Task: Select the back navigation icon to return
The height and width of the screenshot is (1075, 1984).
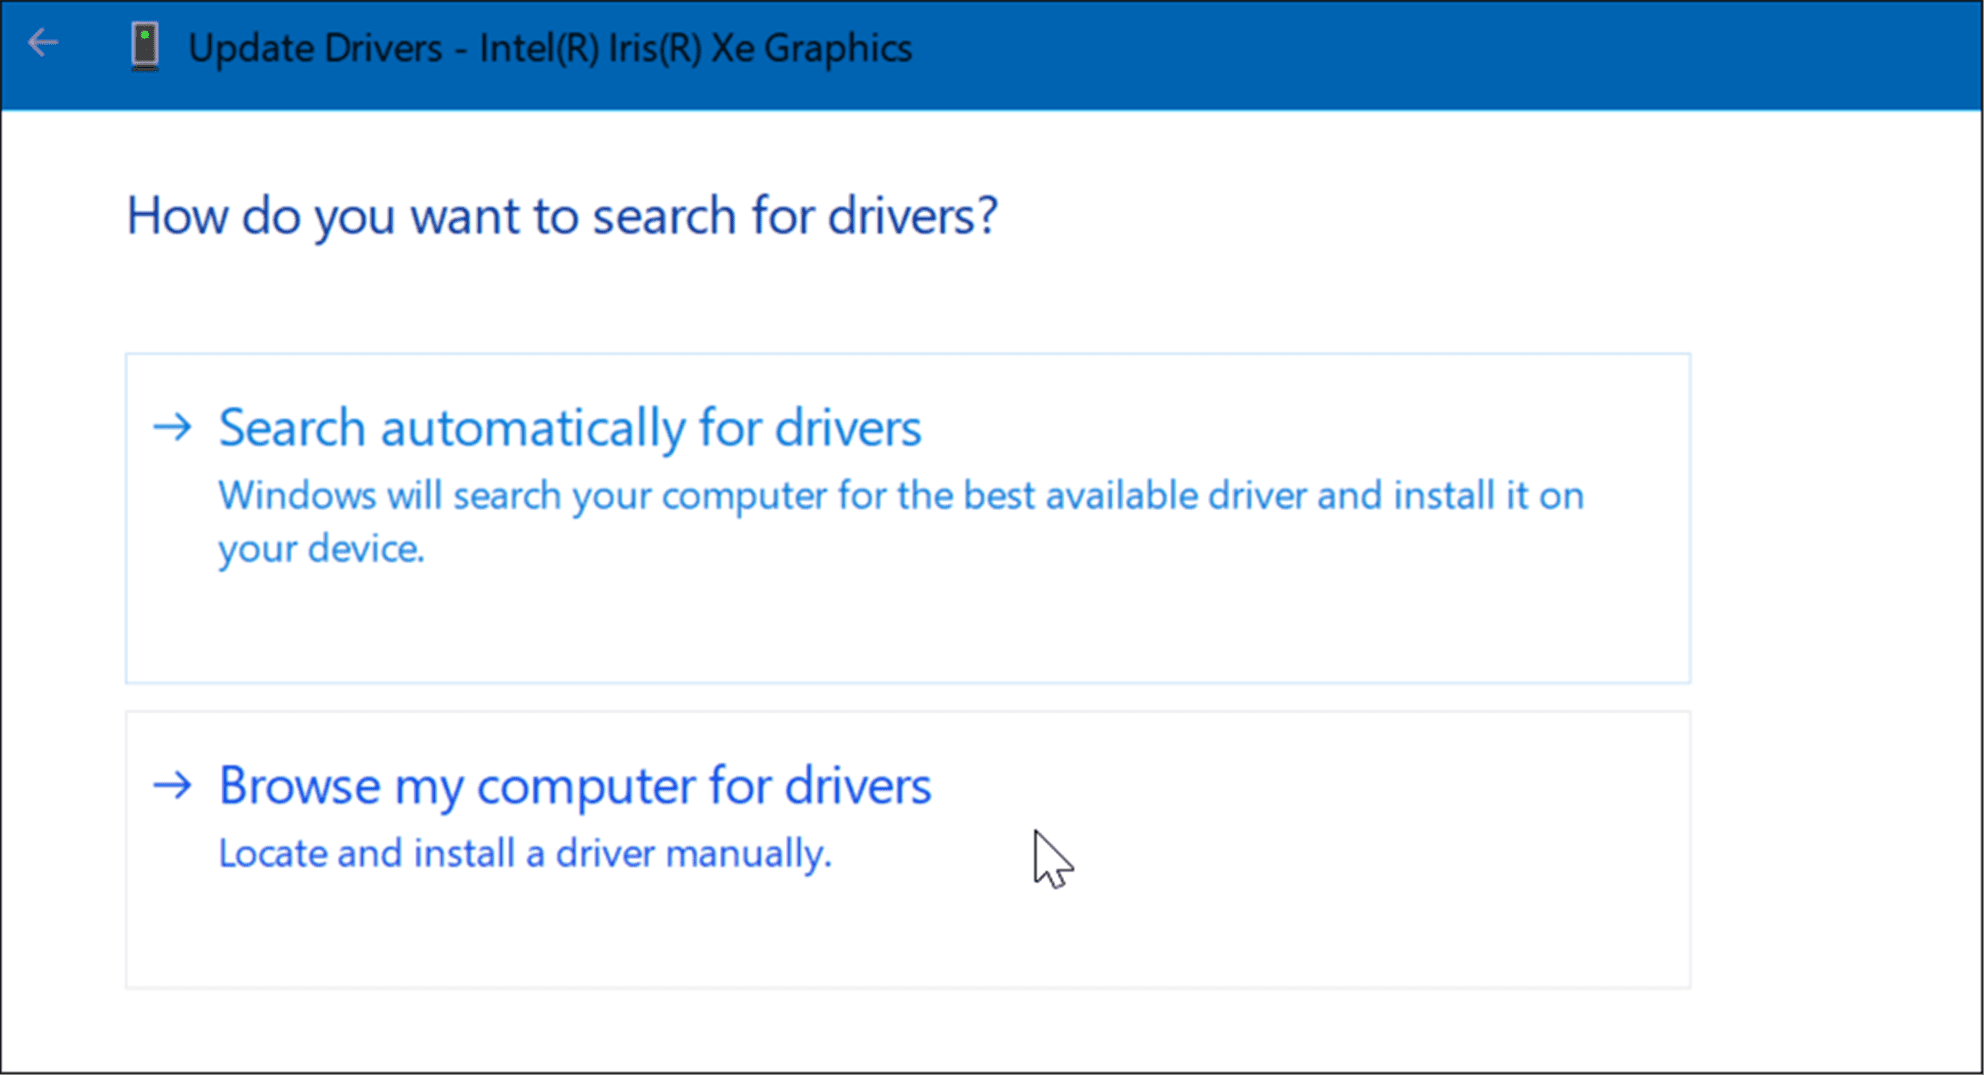Action: pyautogui.click(x=41, y=43)
